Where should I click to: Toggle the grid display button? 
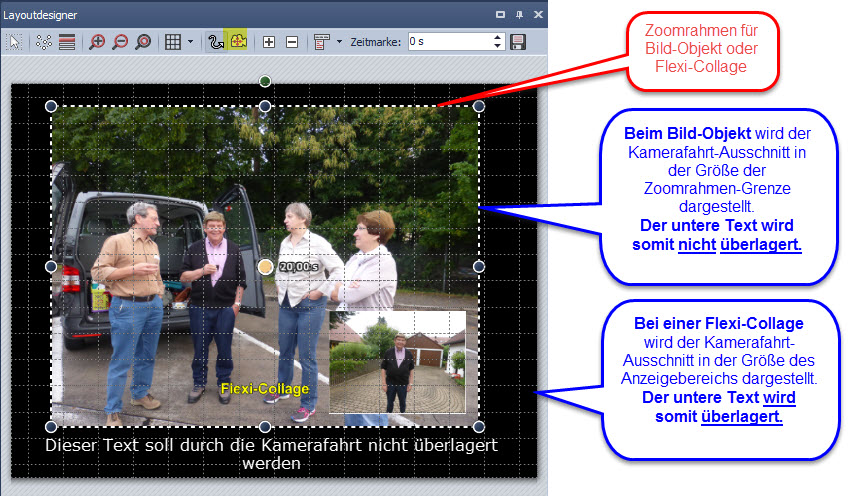pyautogui.click(x=172, y=42)
